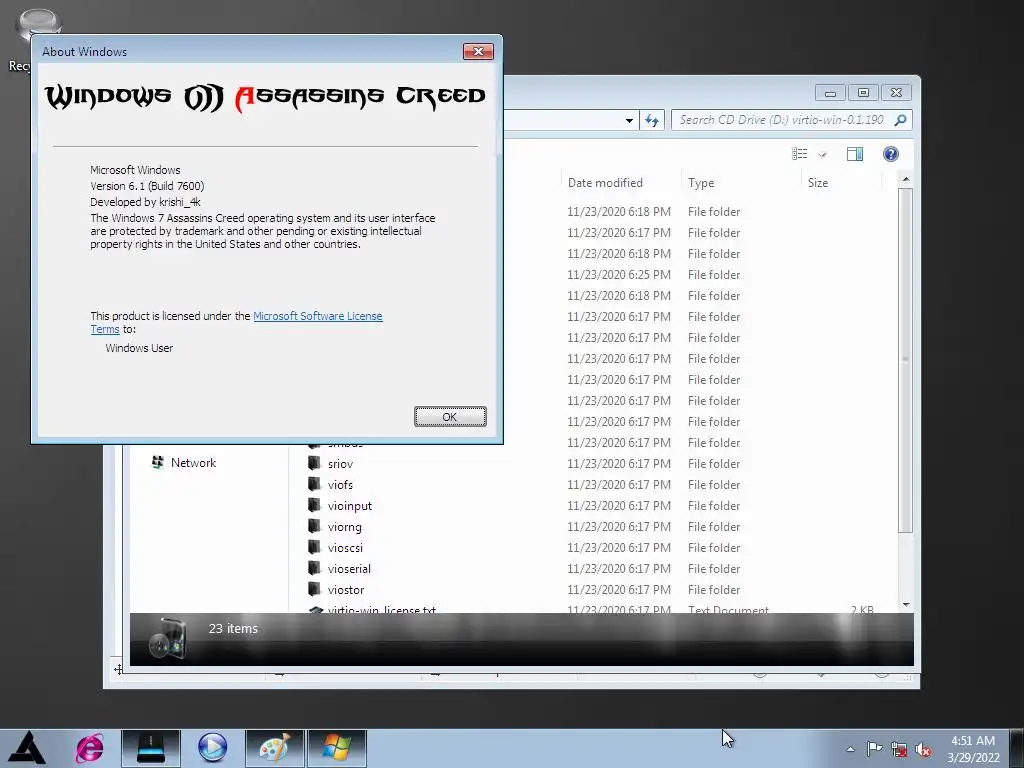Screen dimensions: 1024x768
Task: Open the Start menu Assassins logo
Action: (26, 748)
